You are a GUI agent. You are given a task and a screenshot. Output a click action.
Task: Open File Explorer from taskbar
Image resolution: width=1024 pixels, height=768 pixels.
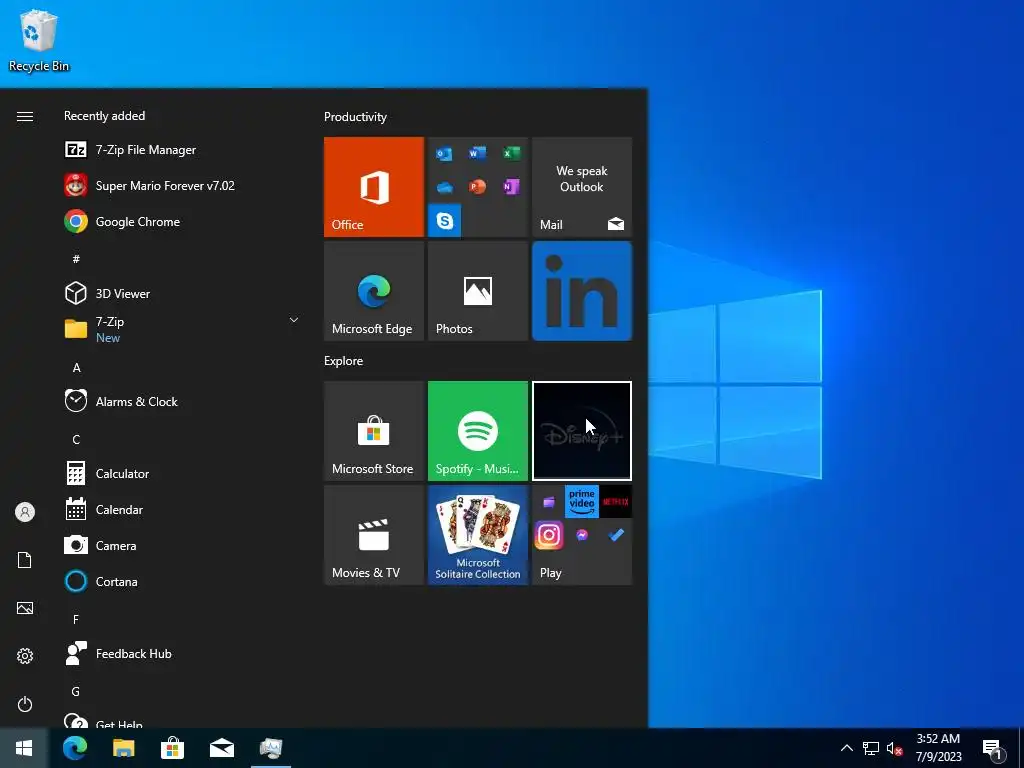point(123,748)
